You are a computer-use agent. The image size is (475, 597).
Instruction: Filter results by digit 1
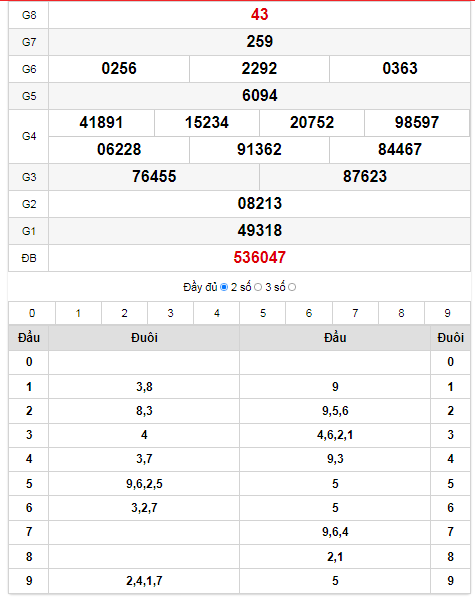[x=78, y=313]
